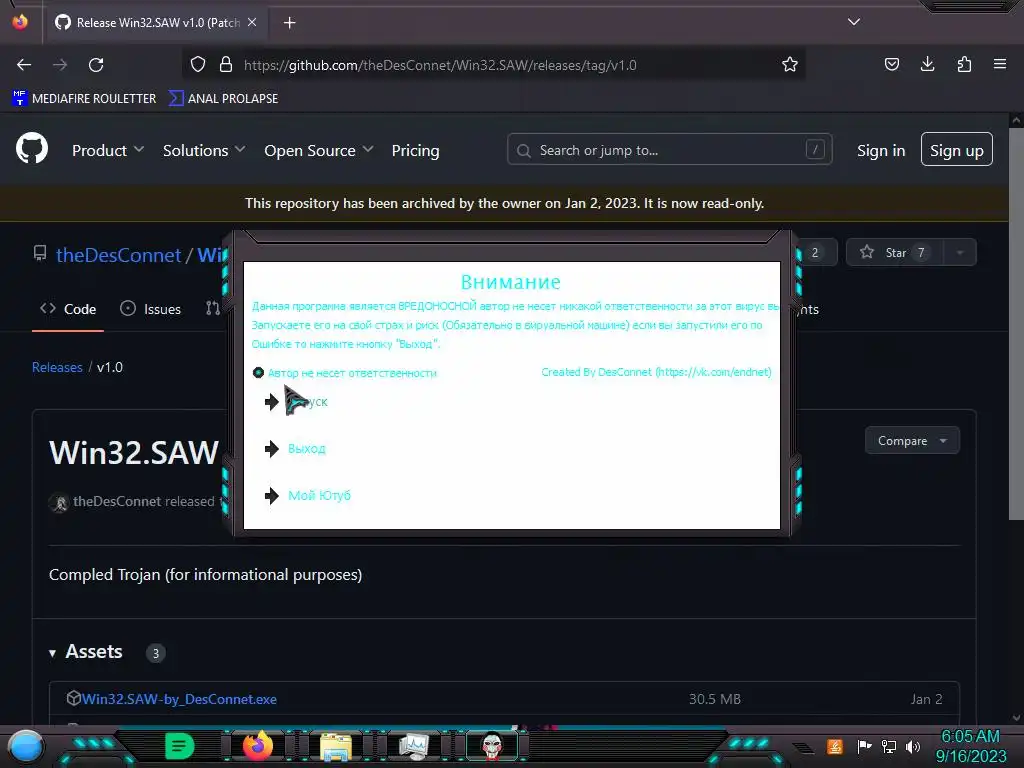Click the Мой Ютуб option in the dialog

coord(319,496)
